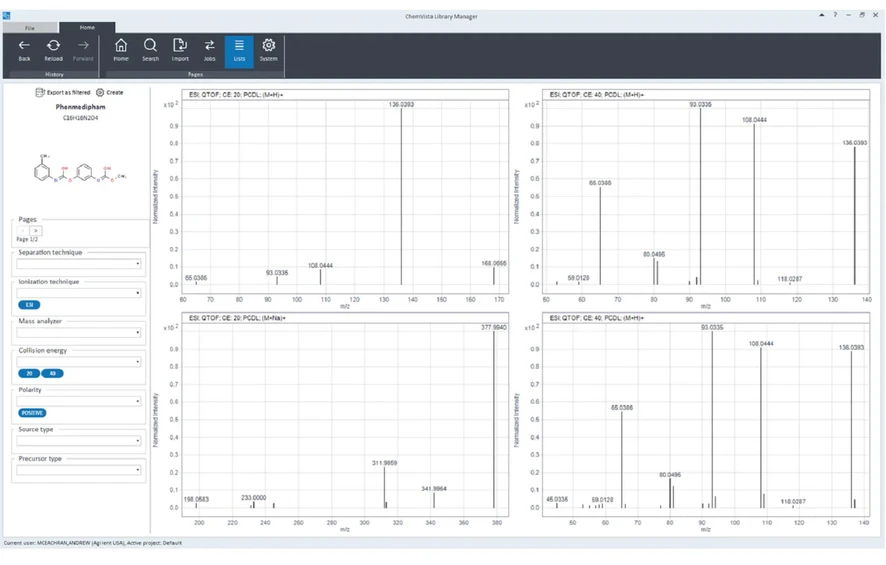This screenshot has height=565, width=886.
Task: Click the Create button
Action: (110, 93)
